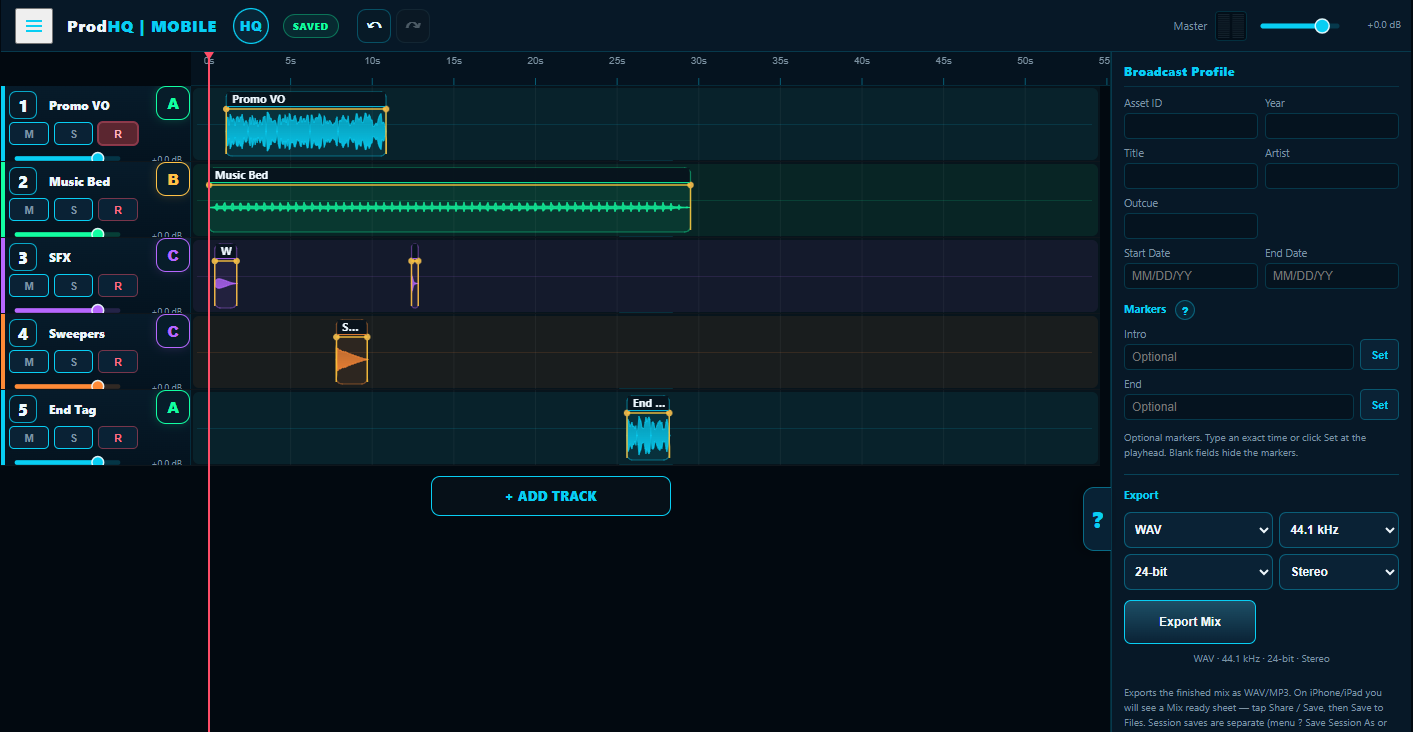The height and width of the screenshot is (732, 1413).
Task: Adjust Sweepers track volume slider
Action: click(67, 385)
